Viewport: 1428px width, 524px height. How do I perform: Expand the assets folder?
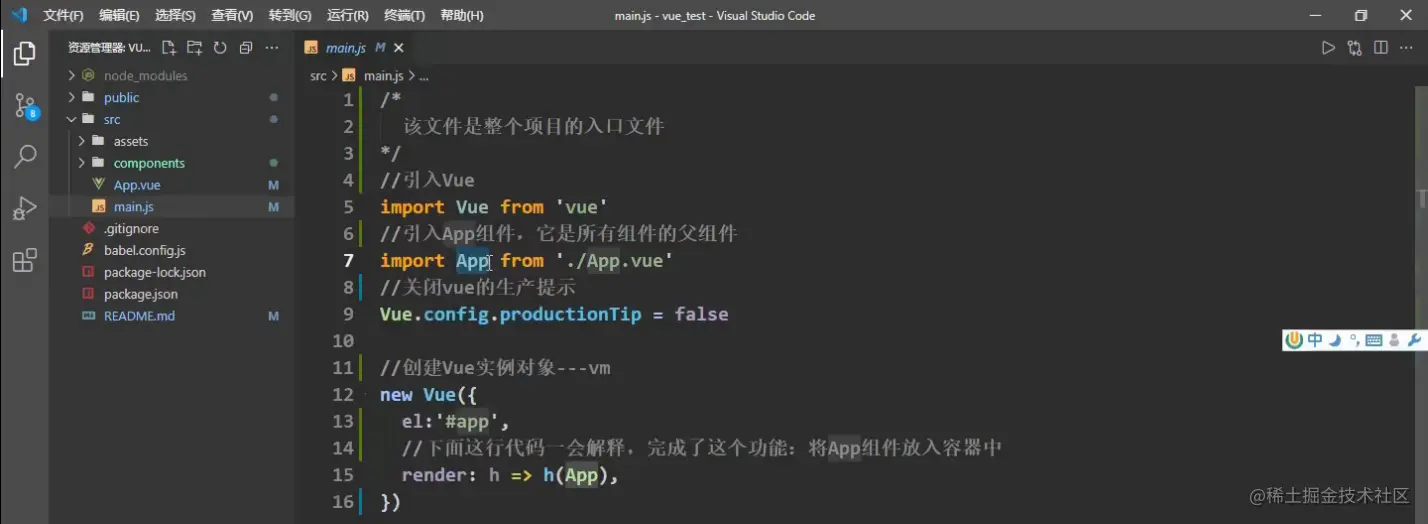coord(82,141)
